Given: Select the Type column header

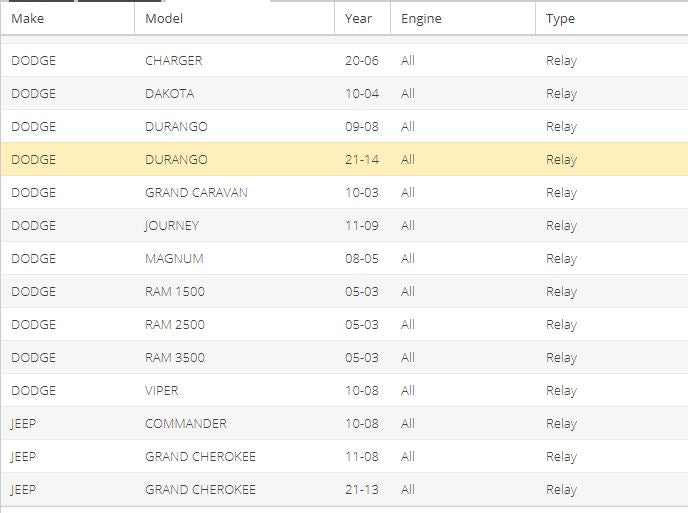Looking at the screenshot, I should (x=612, y=18).
